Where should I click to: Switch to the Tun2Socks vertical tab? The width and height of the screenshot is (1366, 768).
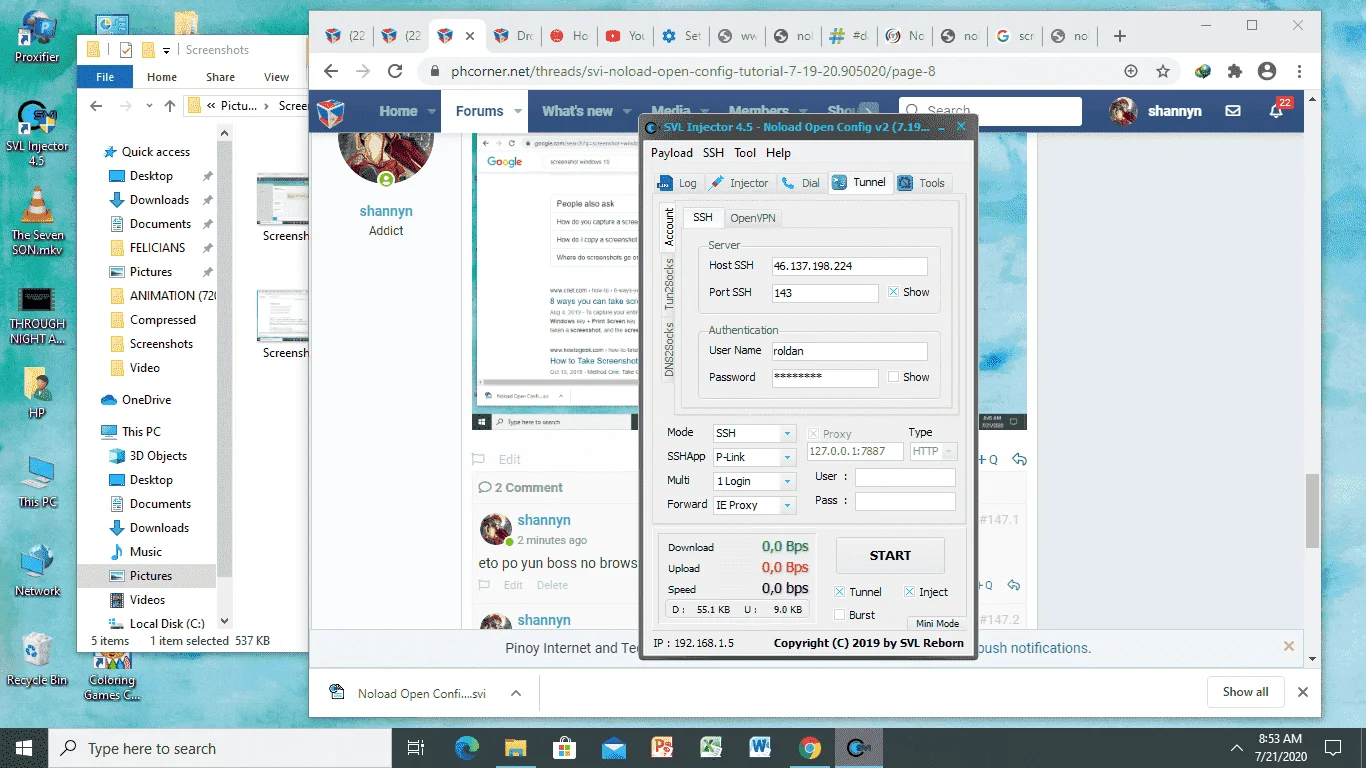pos(670,284)
